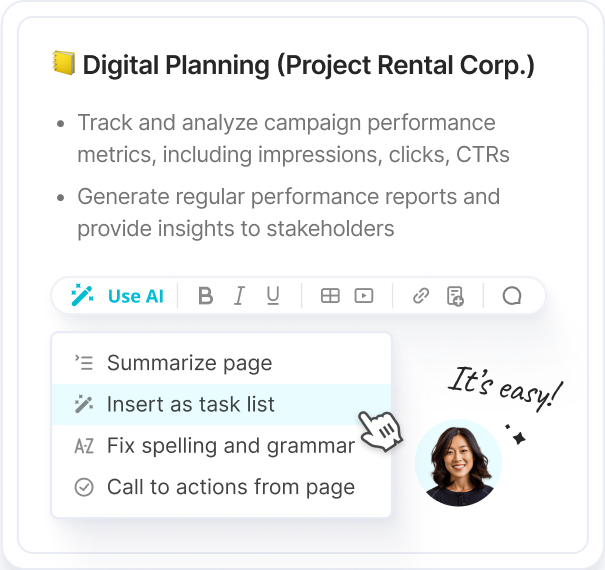The image size is (605, 570).
Task: Insert a table from toolbar
Action: (330, 296)
